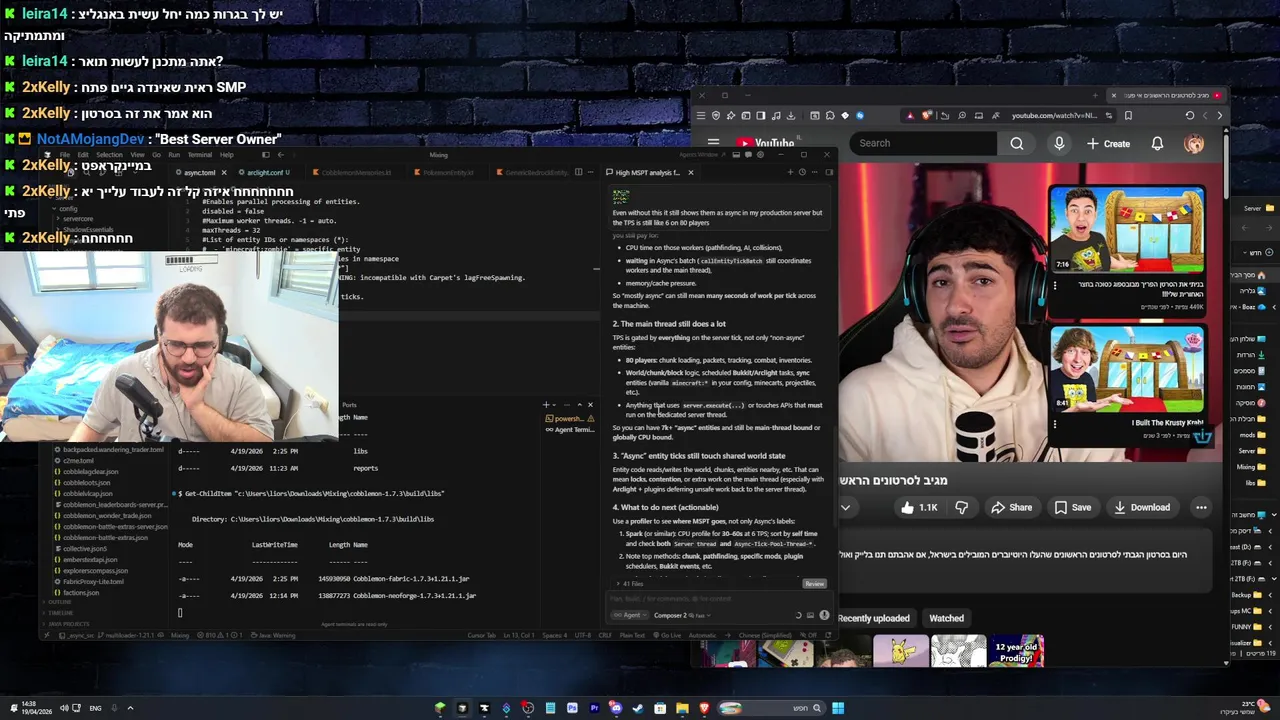1280x720 pixels.
Task: Collapse the config folder in explorer
Action: pyautogui.click(x=66, y=208)
